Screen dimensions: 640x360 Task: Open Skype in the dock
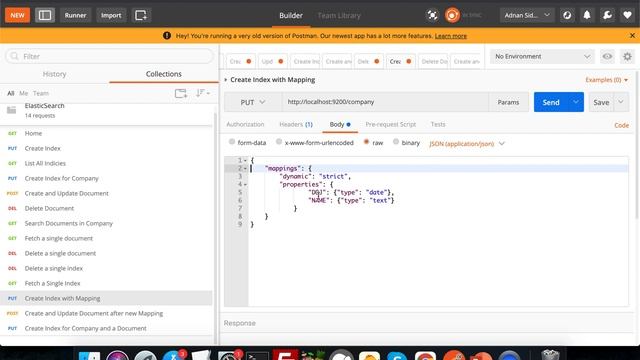pos(397,356)
